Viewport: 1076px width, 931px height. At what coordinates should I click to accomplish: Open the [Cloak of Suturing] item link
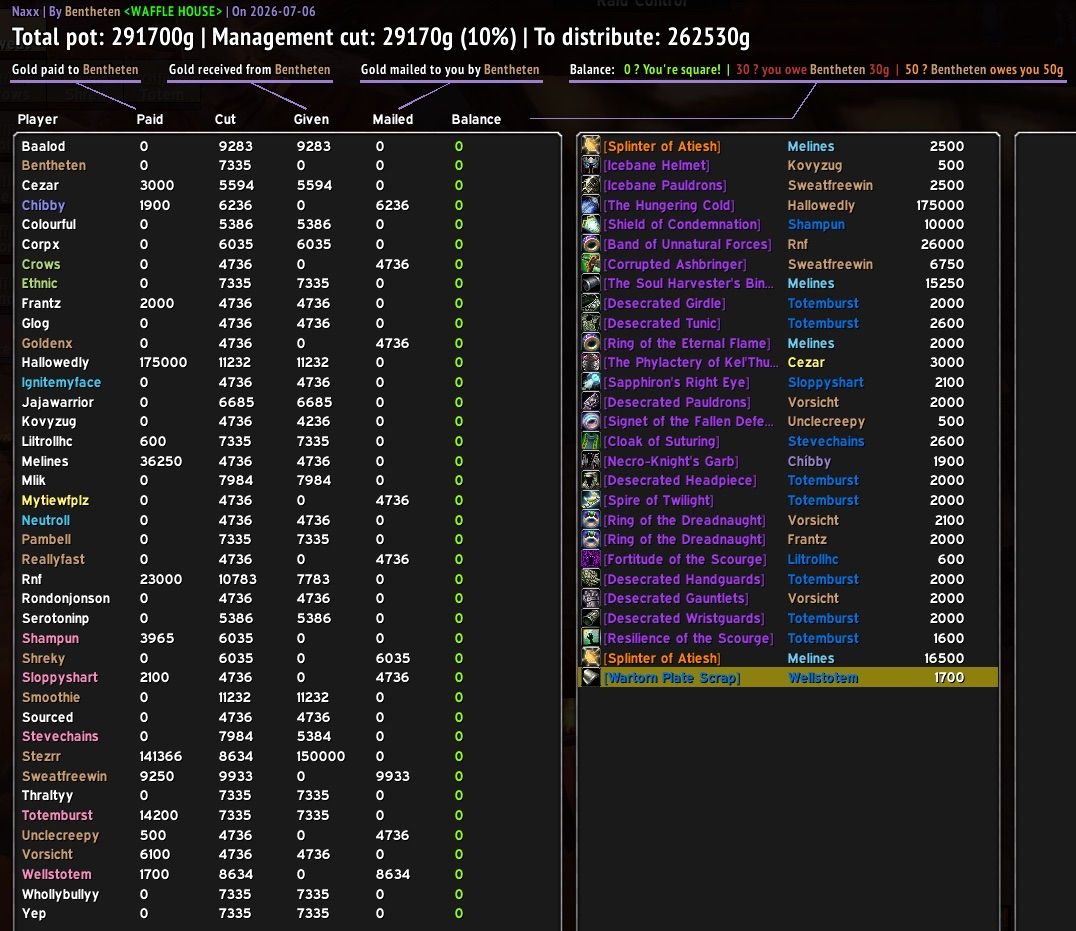(x=662, y=441)
